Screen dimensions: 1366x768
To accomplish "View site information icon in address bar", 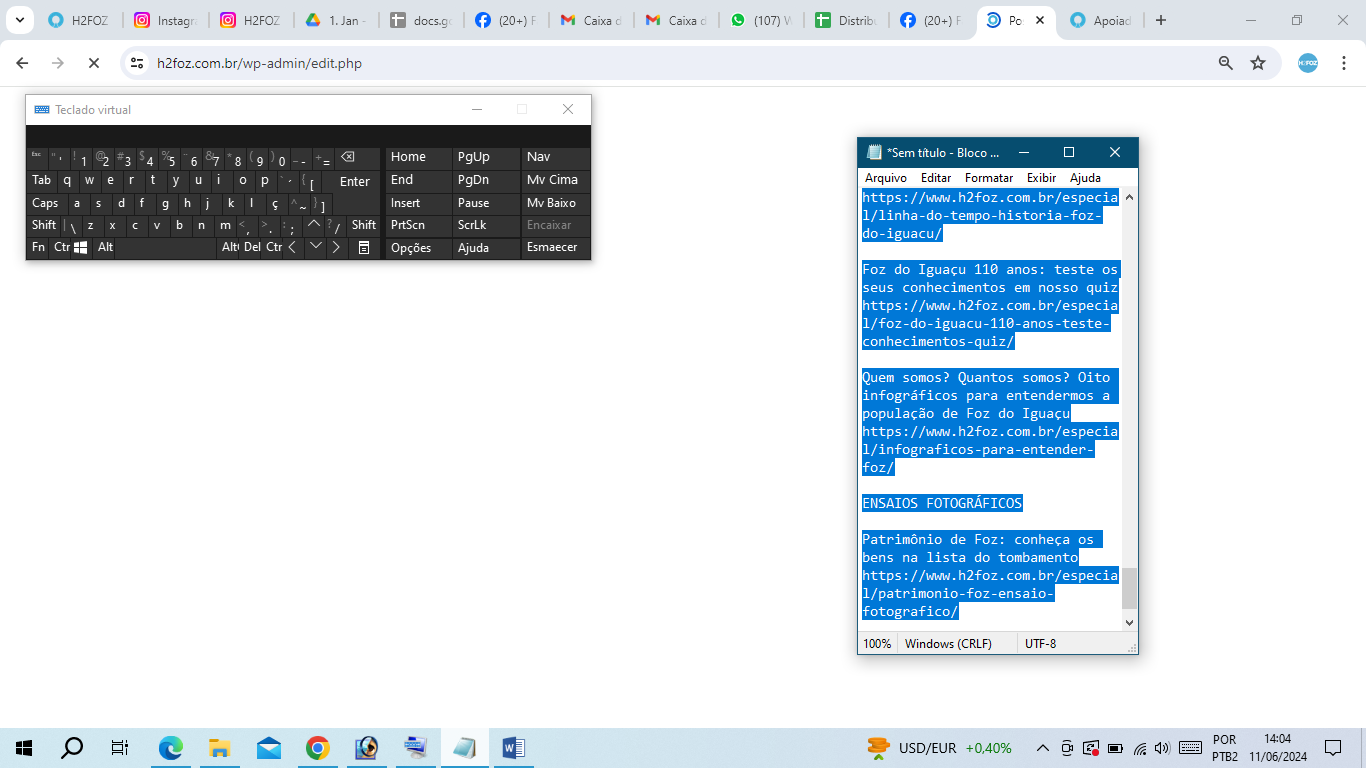I will coord(138,63).
